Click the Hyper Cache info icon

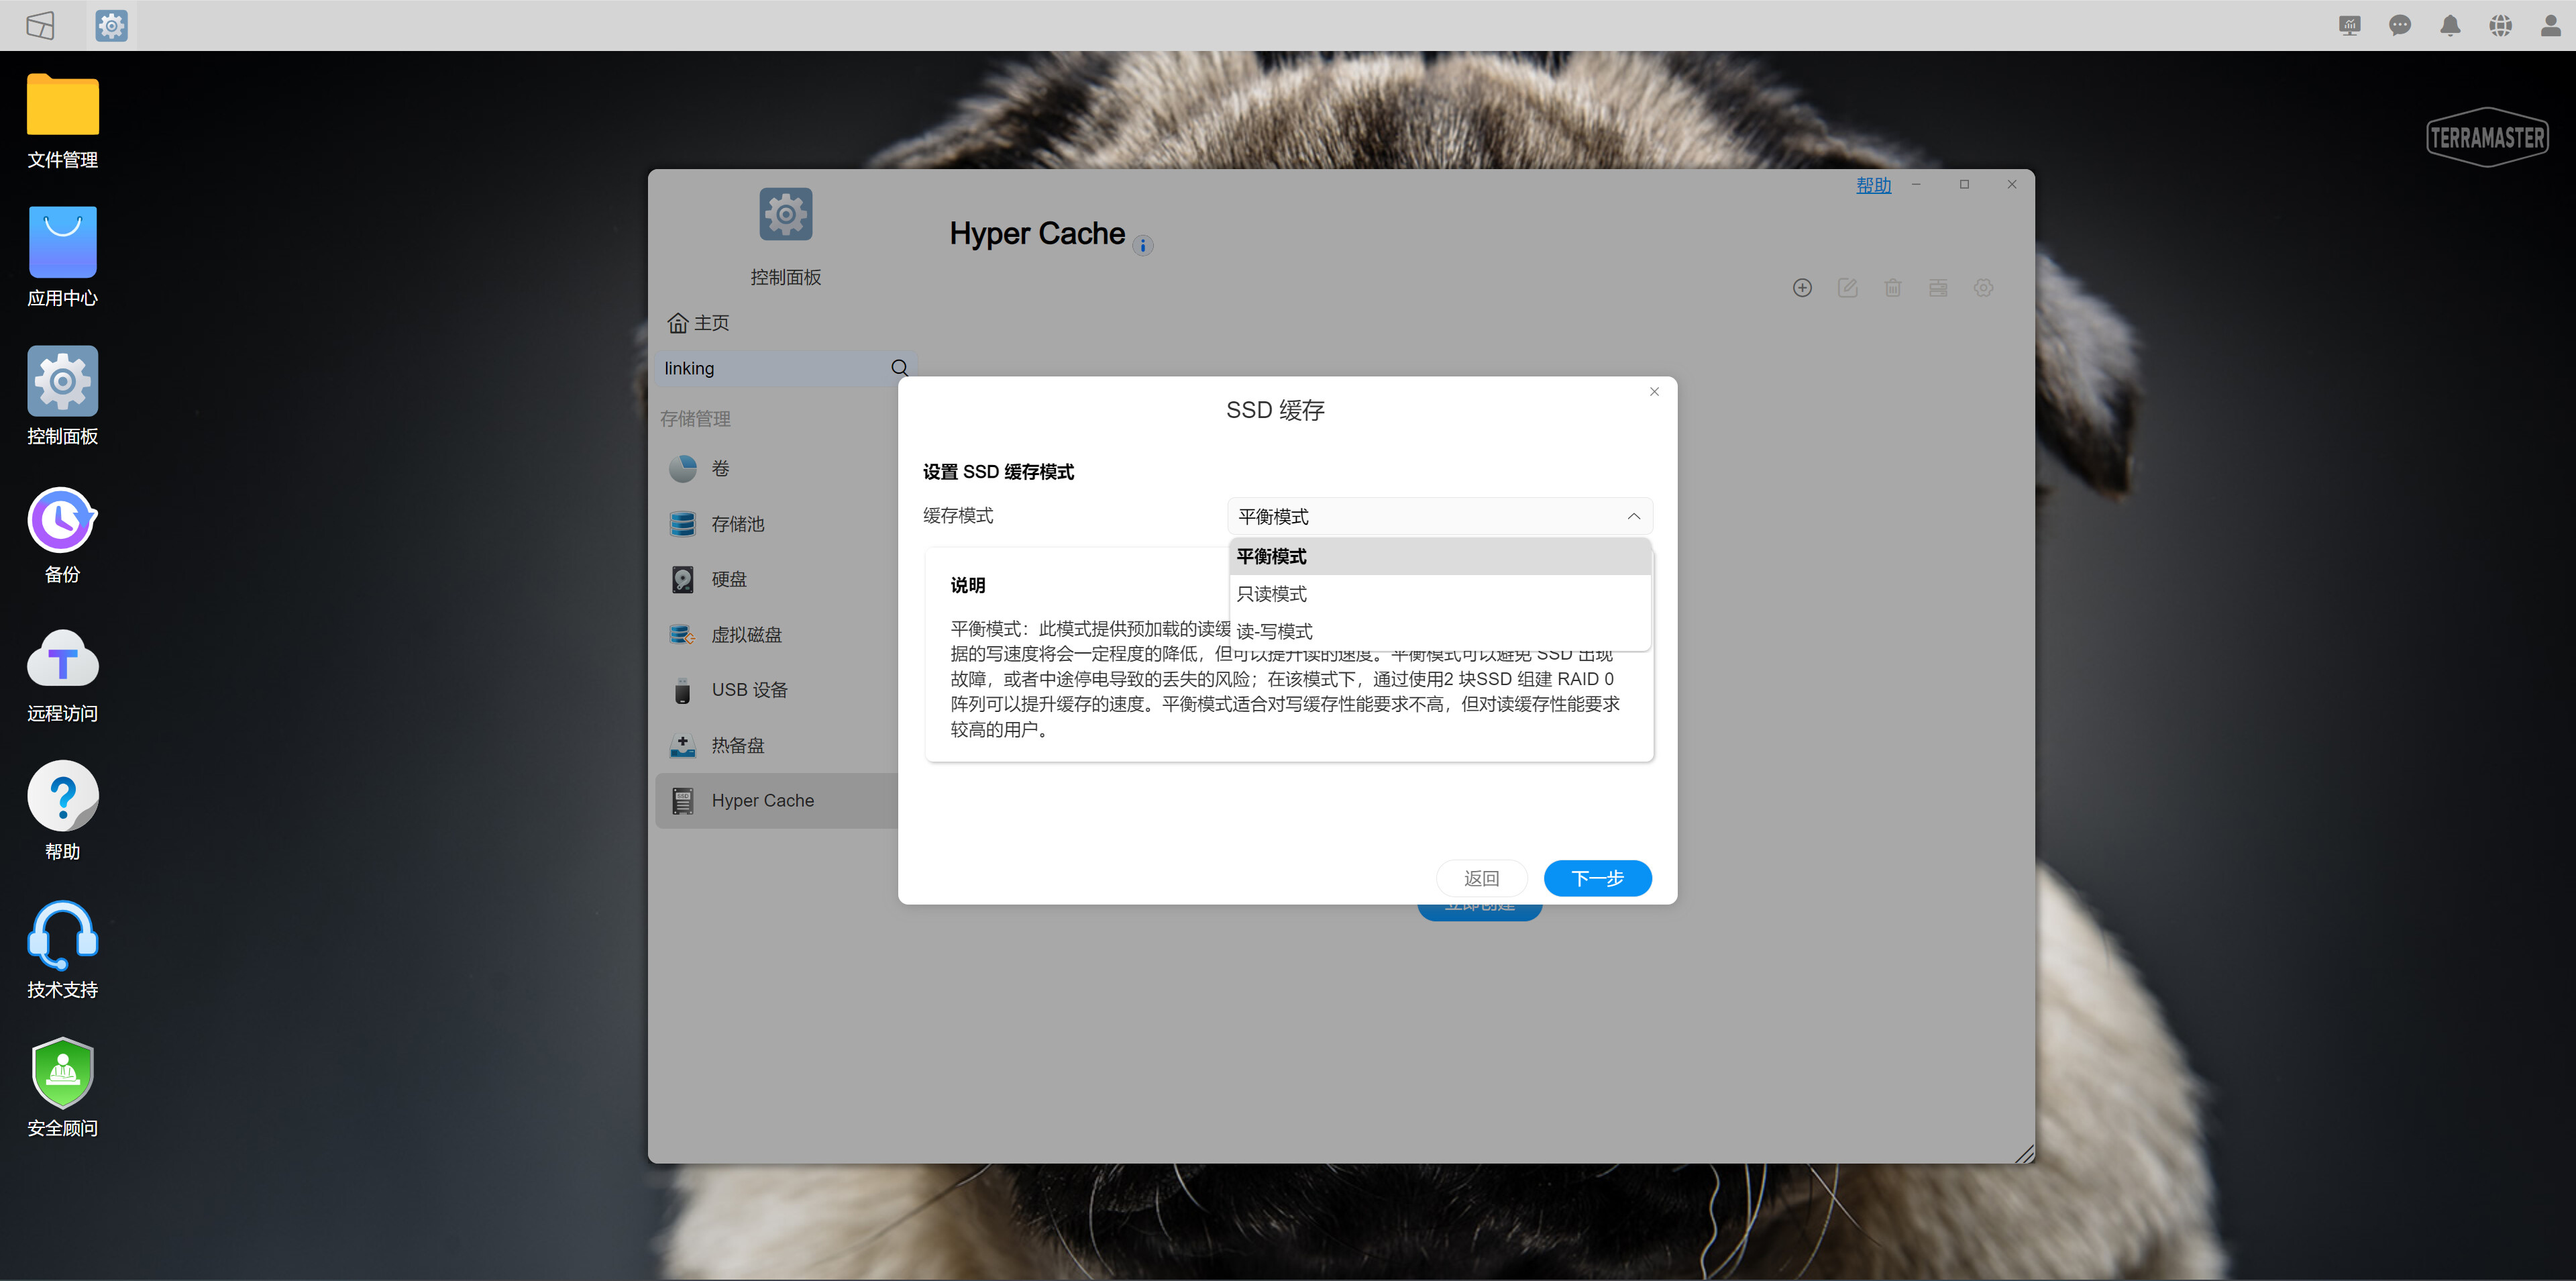point(1143,245)
